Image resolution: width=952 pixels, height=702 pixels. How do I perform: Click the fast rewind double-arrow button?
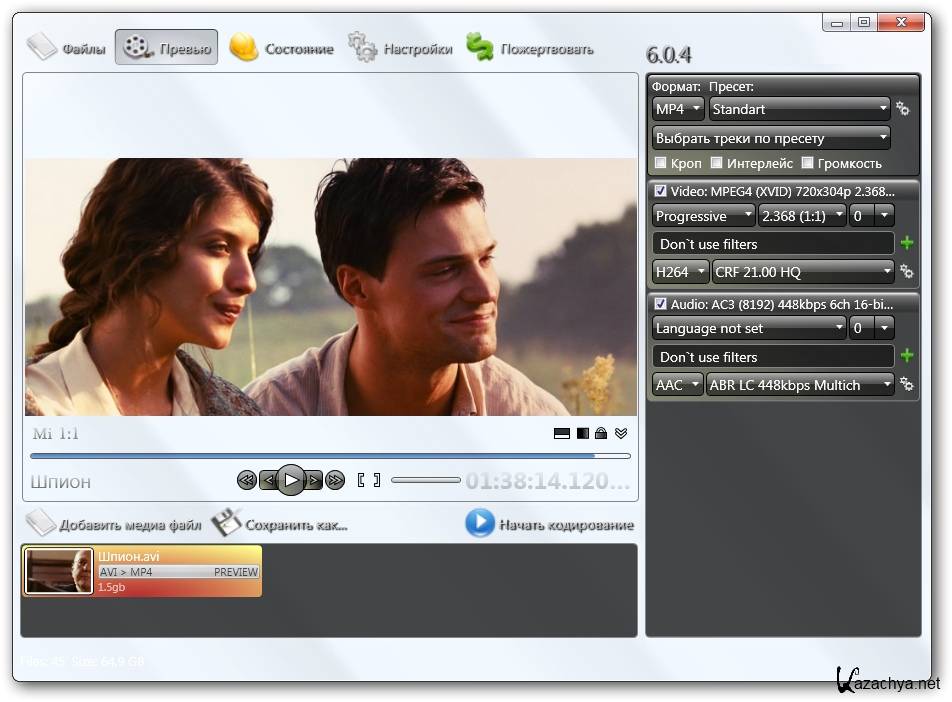[246, 481]
